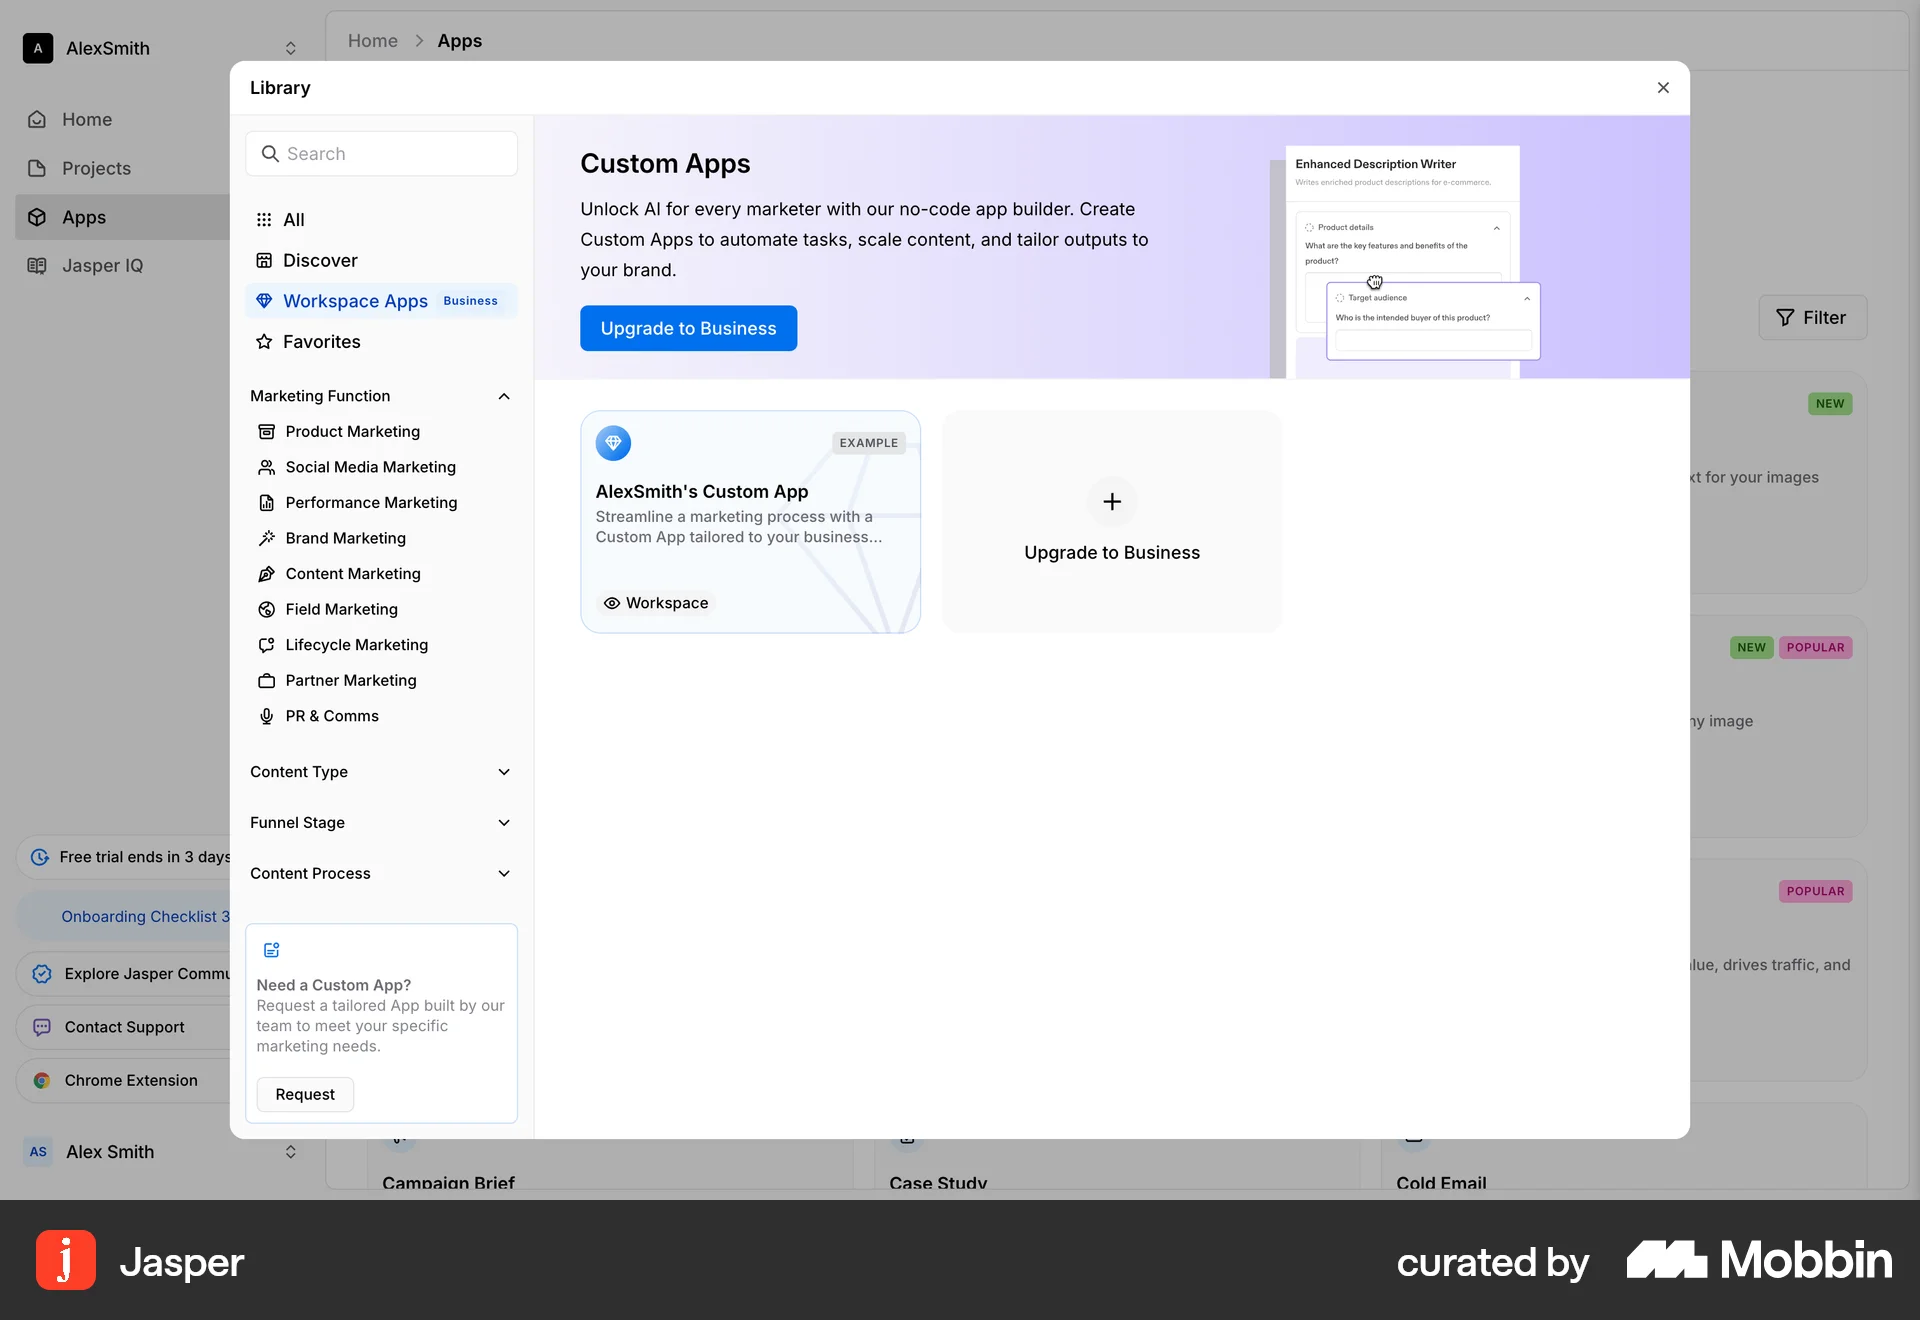Image resolution: width=1920 pixels, height=1320 pixels.
Task: Click the Product Marketing category icon
Action: tap(266, 431)
